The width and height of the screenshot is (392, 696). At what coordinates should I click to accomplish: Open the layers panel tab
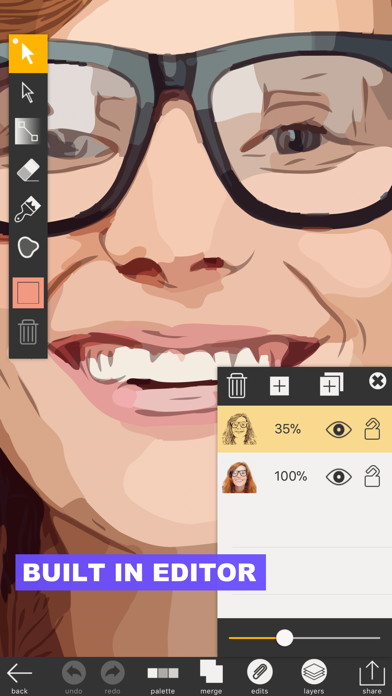(x=314, y=676)
